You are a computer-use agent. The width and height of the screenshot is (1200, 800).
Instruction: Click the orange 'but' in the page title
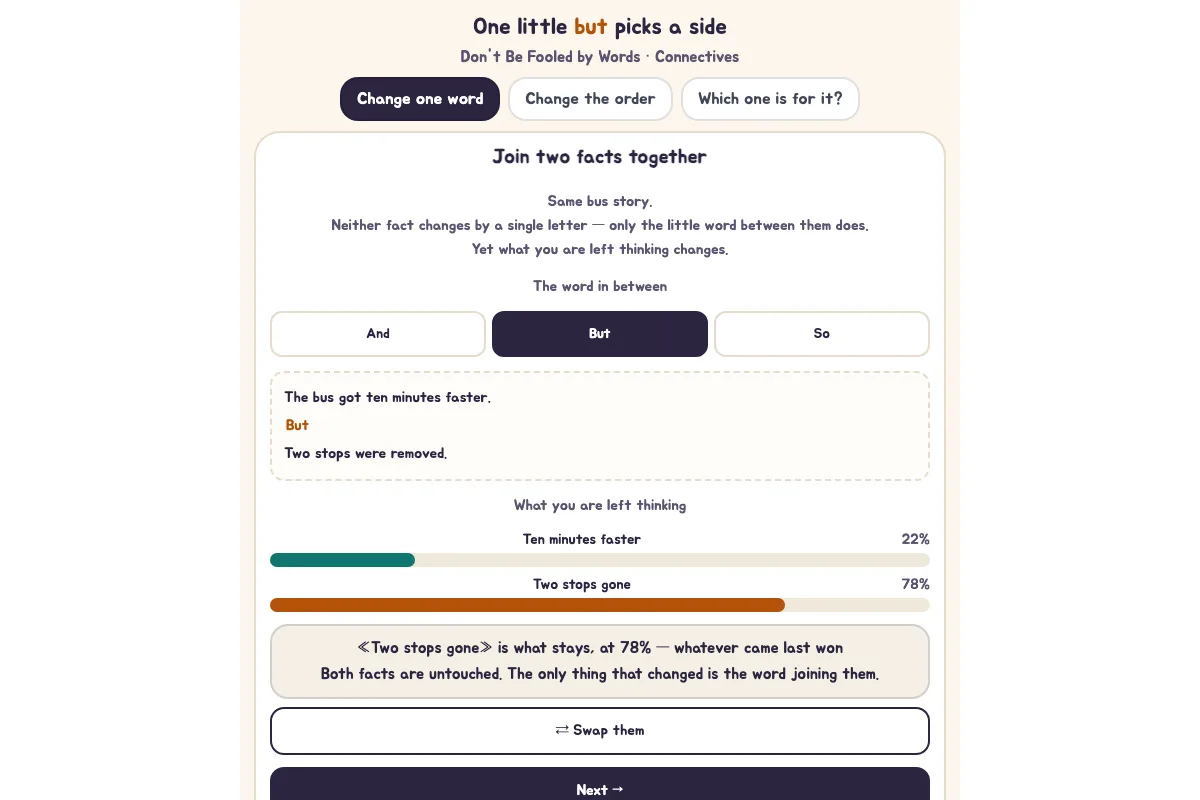click(591, 27)
